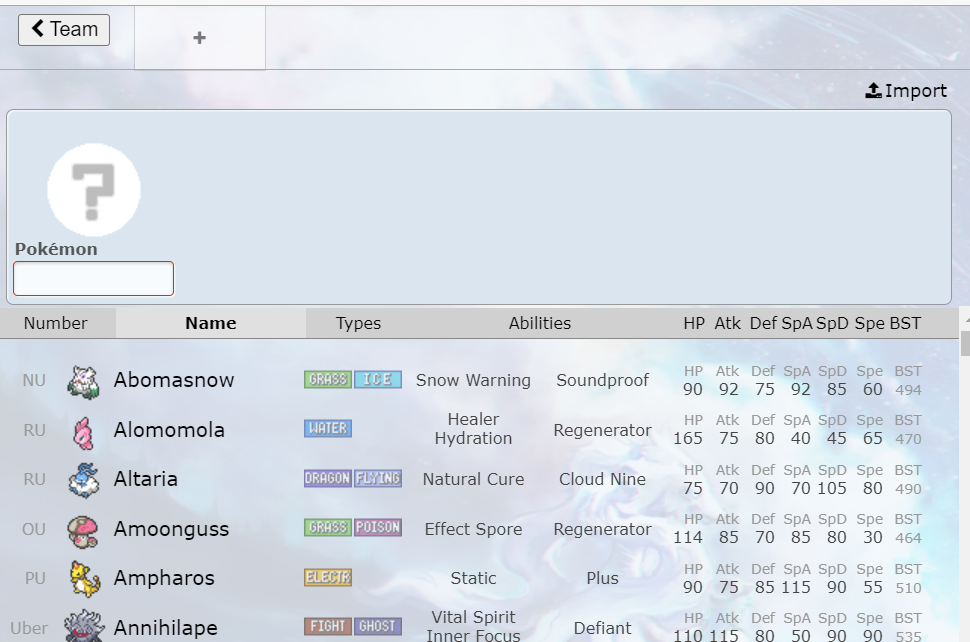Sort the list by Abilities
The image size is (970, 642).
(539, 323)
